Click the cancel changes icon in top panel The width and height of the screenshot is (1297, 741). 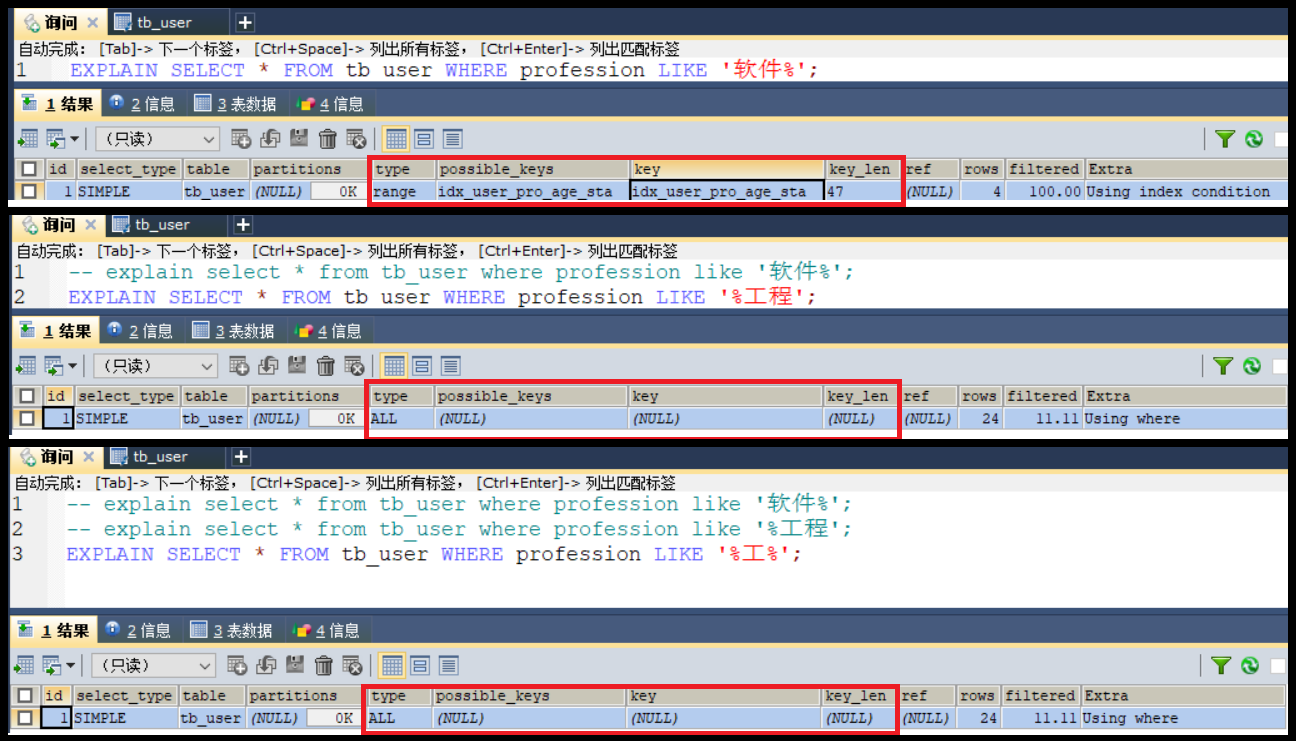point(356,139)
